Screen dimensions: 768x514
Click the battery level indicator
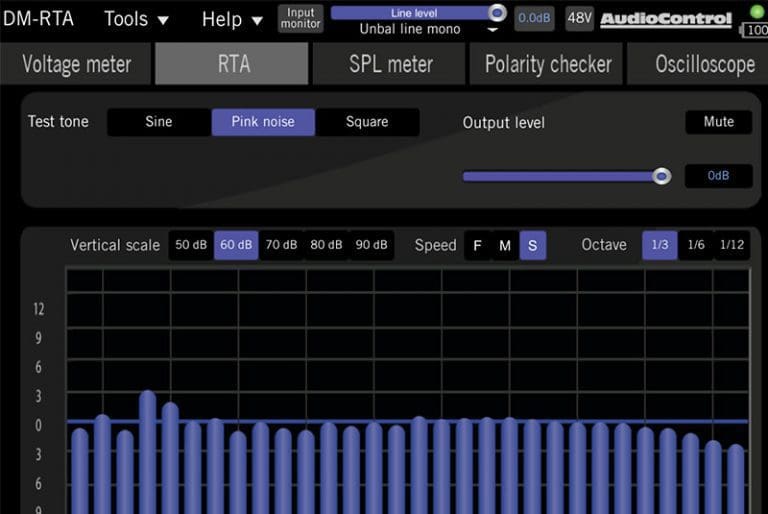[755, 30]
